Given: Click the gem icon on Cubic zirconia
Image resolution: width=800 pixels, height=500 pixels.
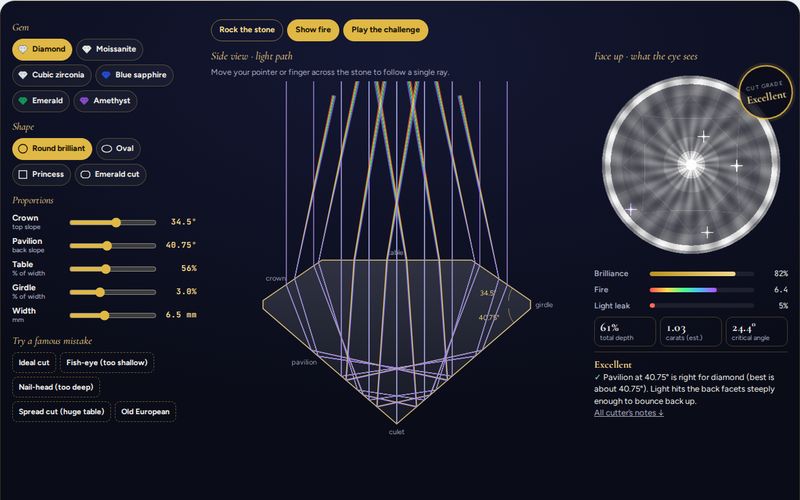Looking at the screenshot, I should (23, 75).
